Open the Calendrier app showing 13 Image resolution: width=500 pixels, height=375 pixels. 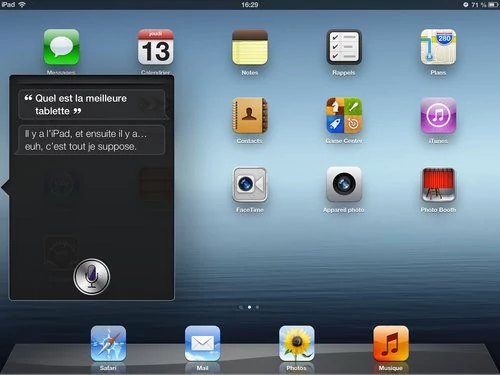(156, 47)
